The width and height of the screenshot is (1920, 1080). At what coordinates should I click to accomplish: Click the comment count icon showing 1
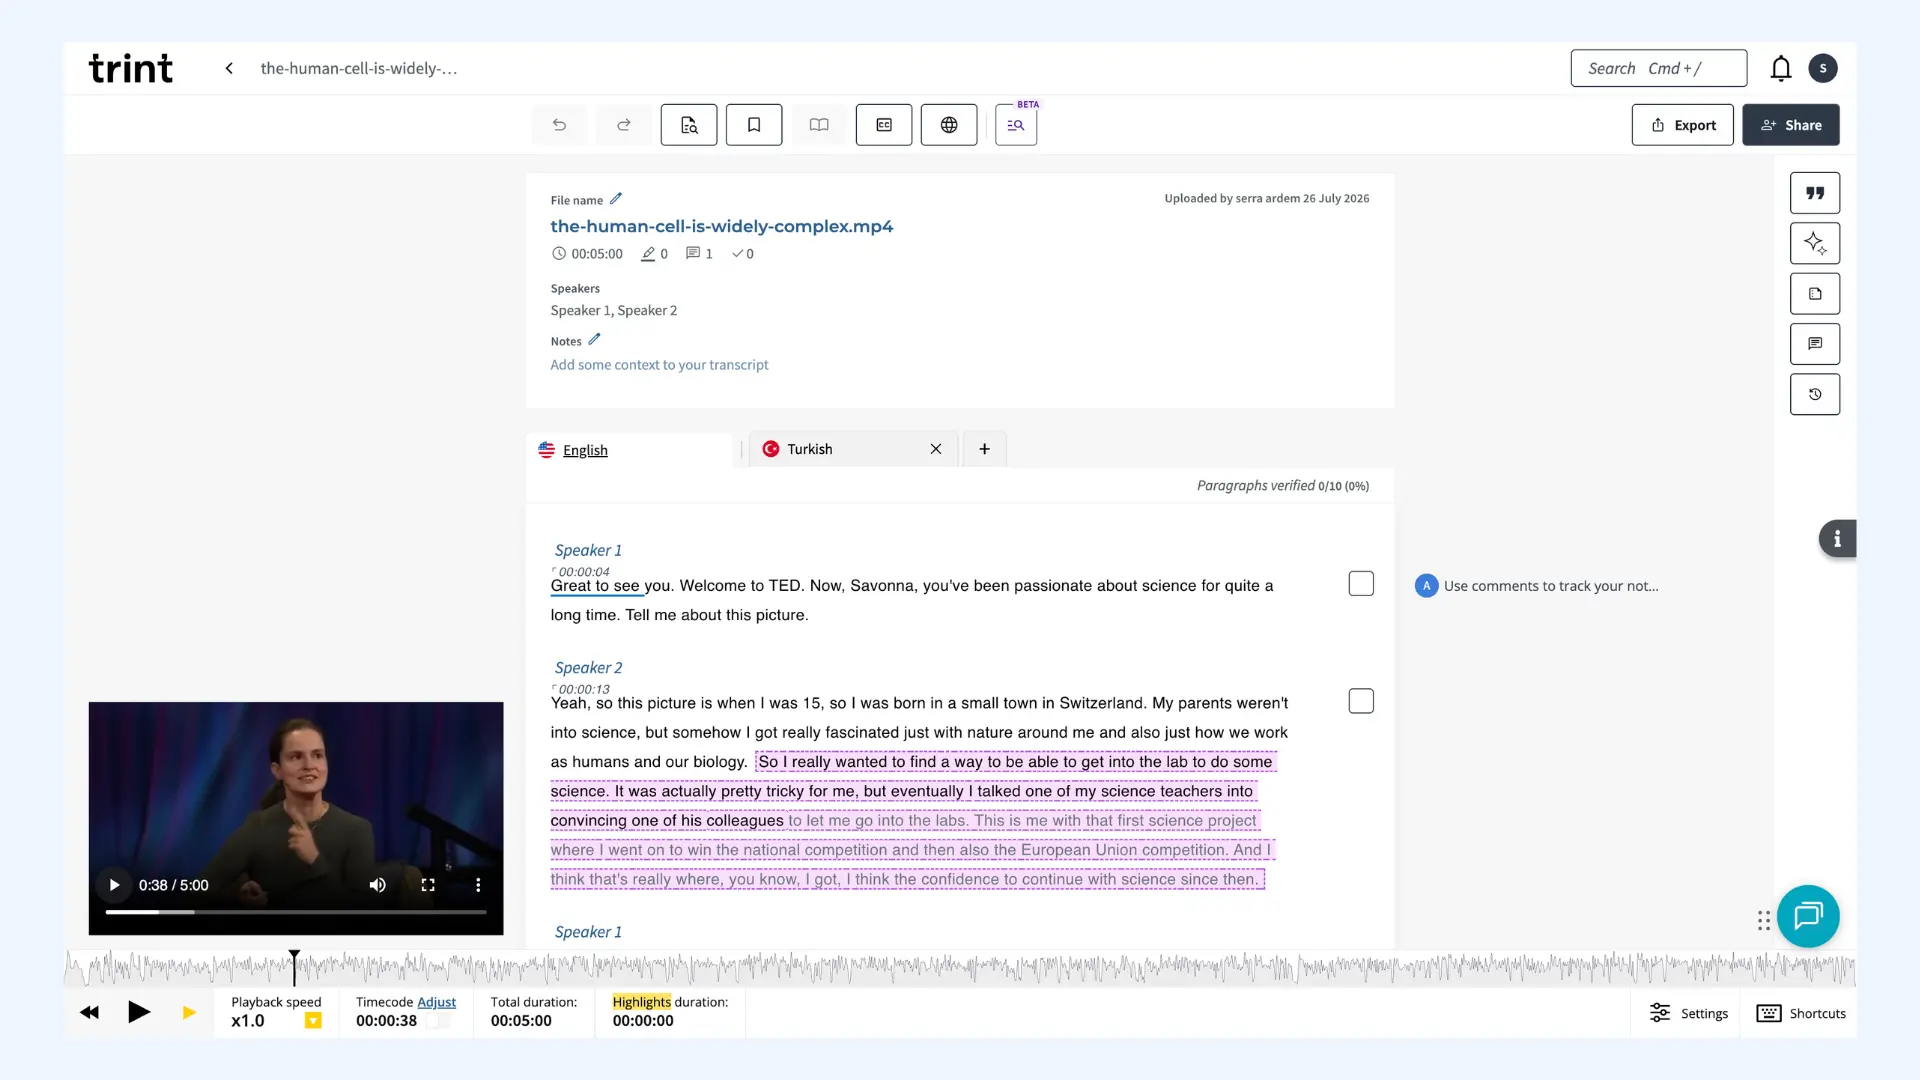(x=699, y=254)
